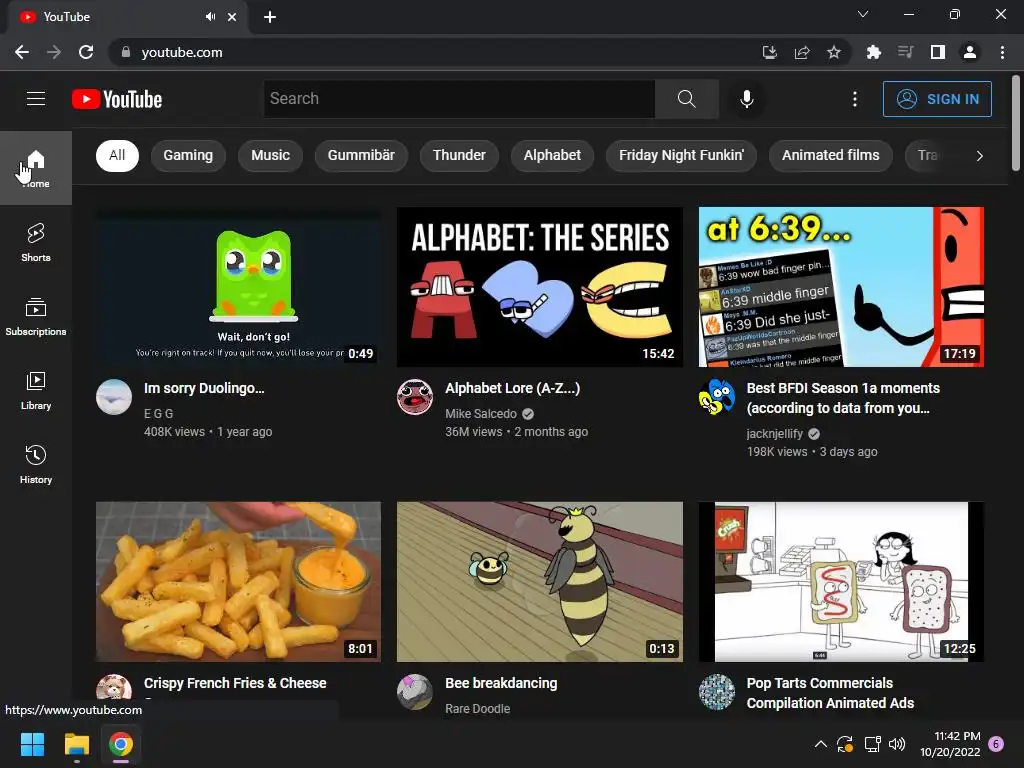Go back with the browser back arrow

(x=22, y=52)
